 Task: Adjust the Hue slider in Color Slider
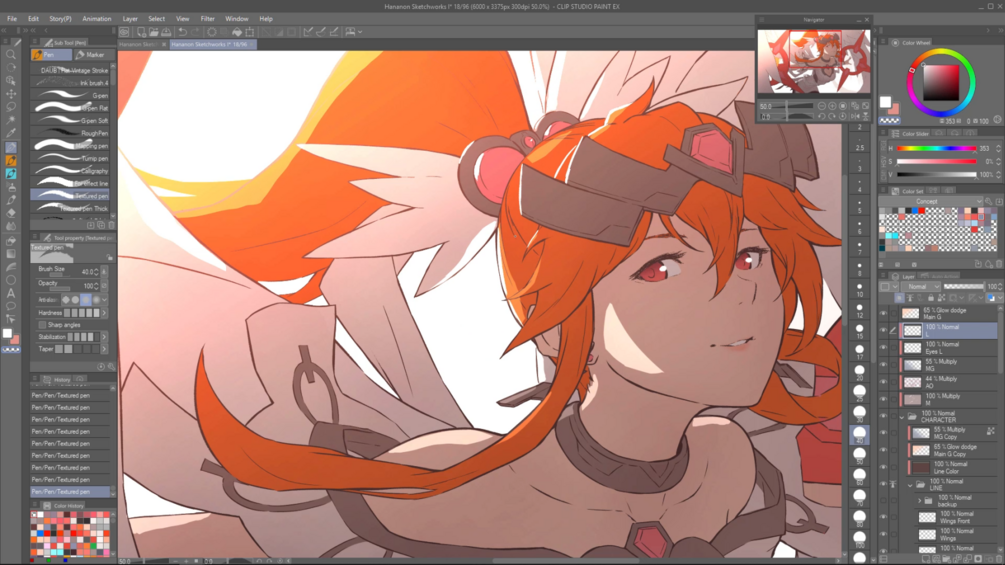tap(936, 149)
